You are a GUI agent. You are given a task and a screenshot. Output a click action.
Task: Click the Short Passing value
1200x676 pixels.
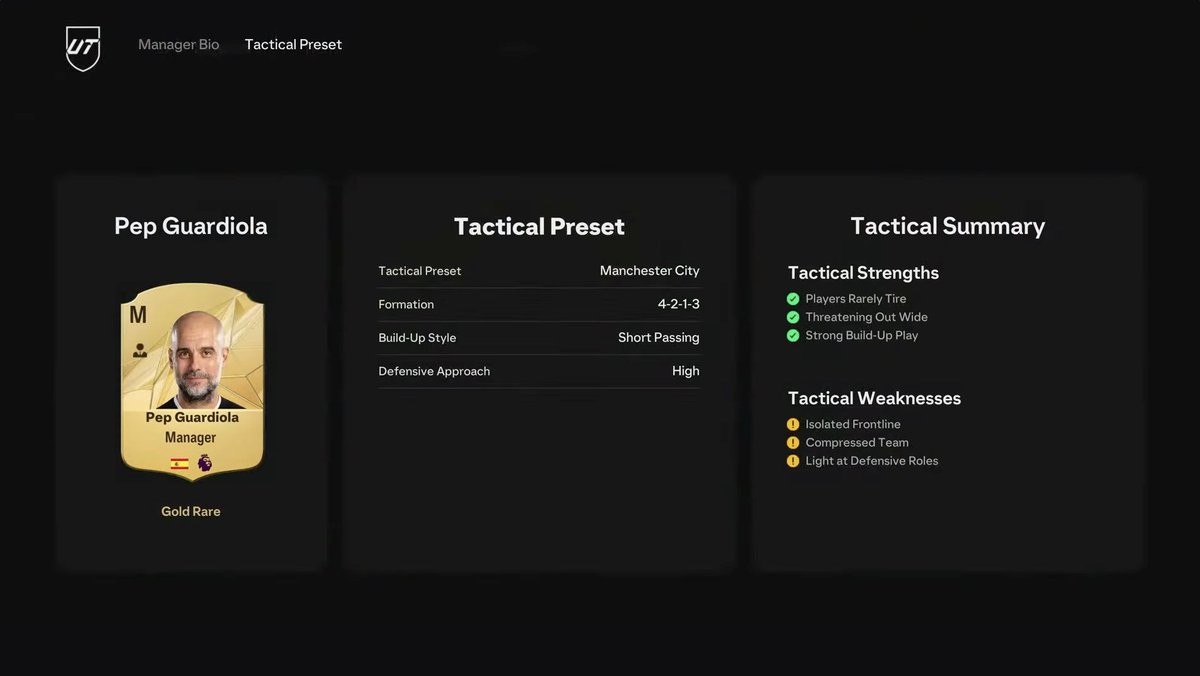pyautogui.click(x=659, y=337)
